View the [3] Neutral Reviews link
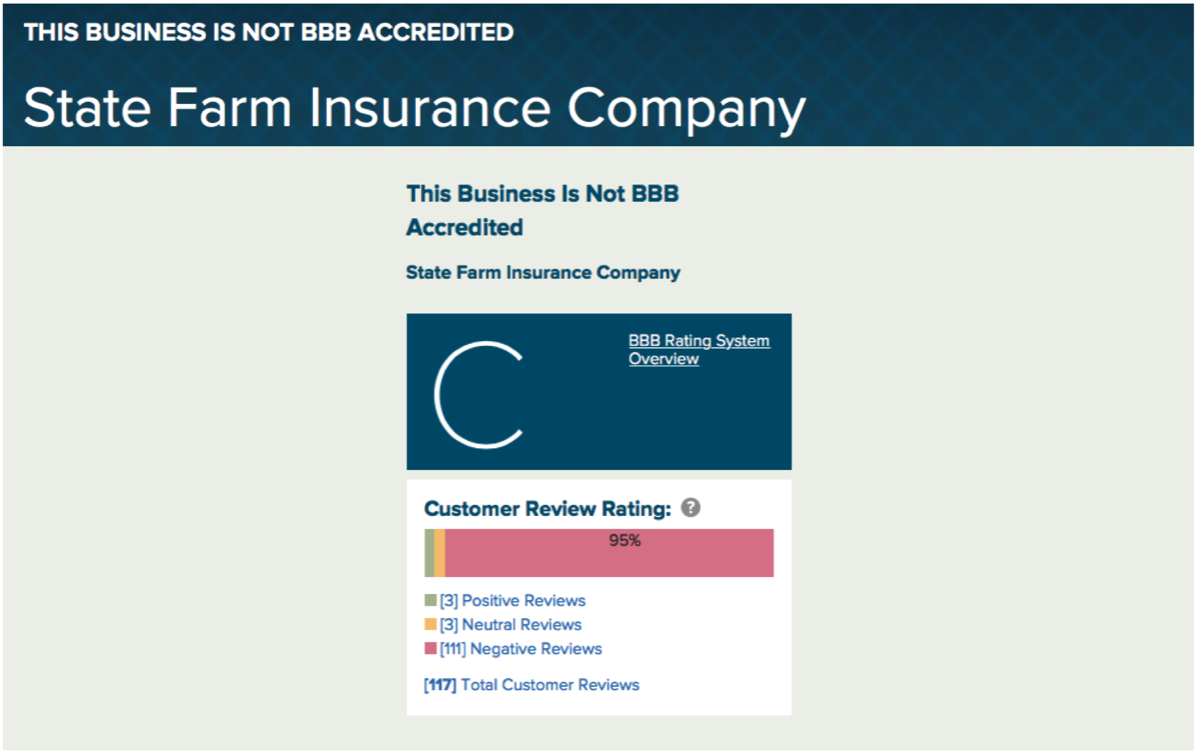 pyautogui.click(x=510, y=625)
